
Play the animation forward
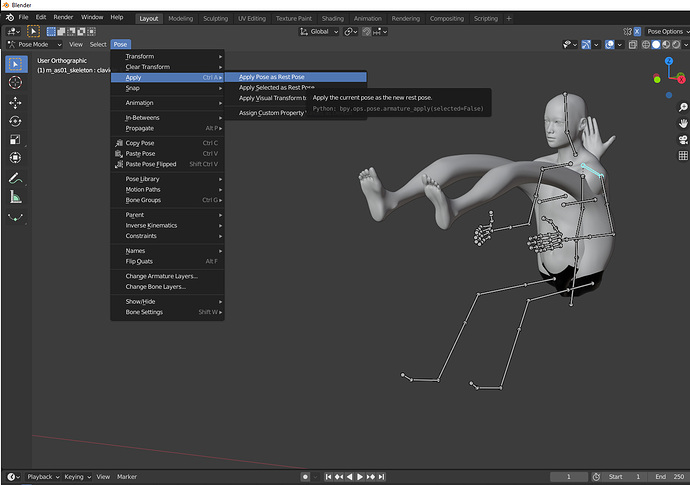360,477
